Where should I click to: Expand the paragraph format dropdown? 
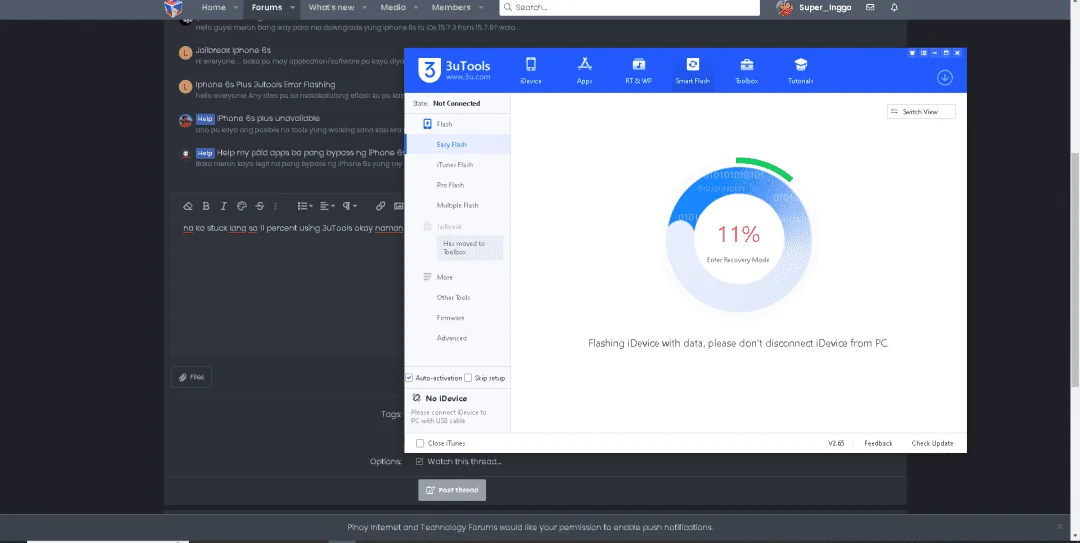coord(350,206)
